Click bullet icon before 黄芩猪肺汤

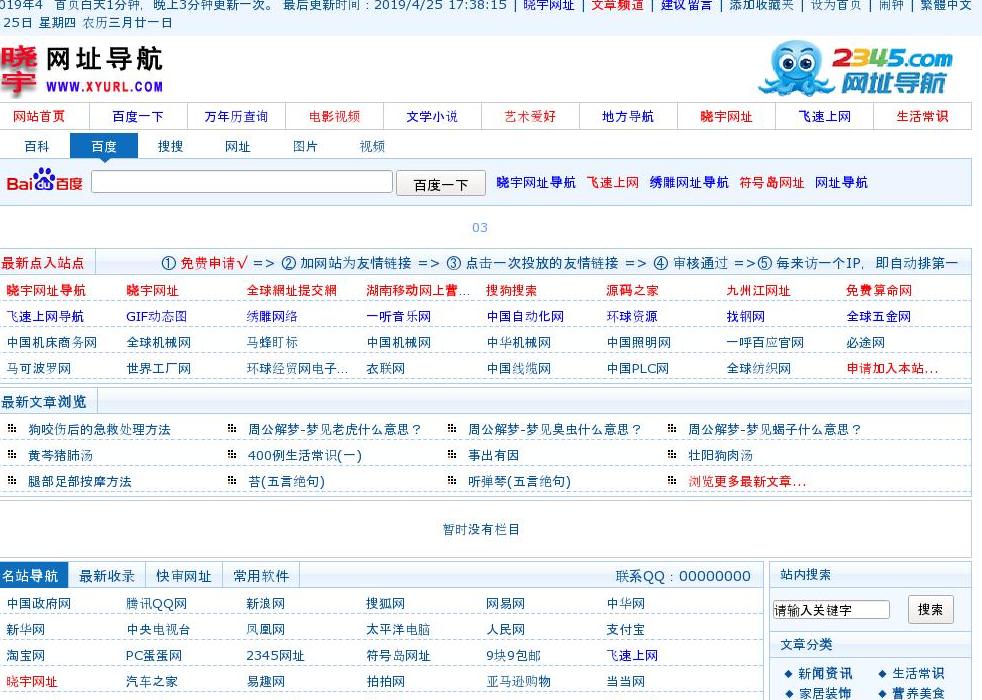[12, 455]
